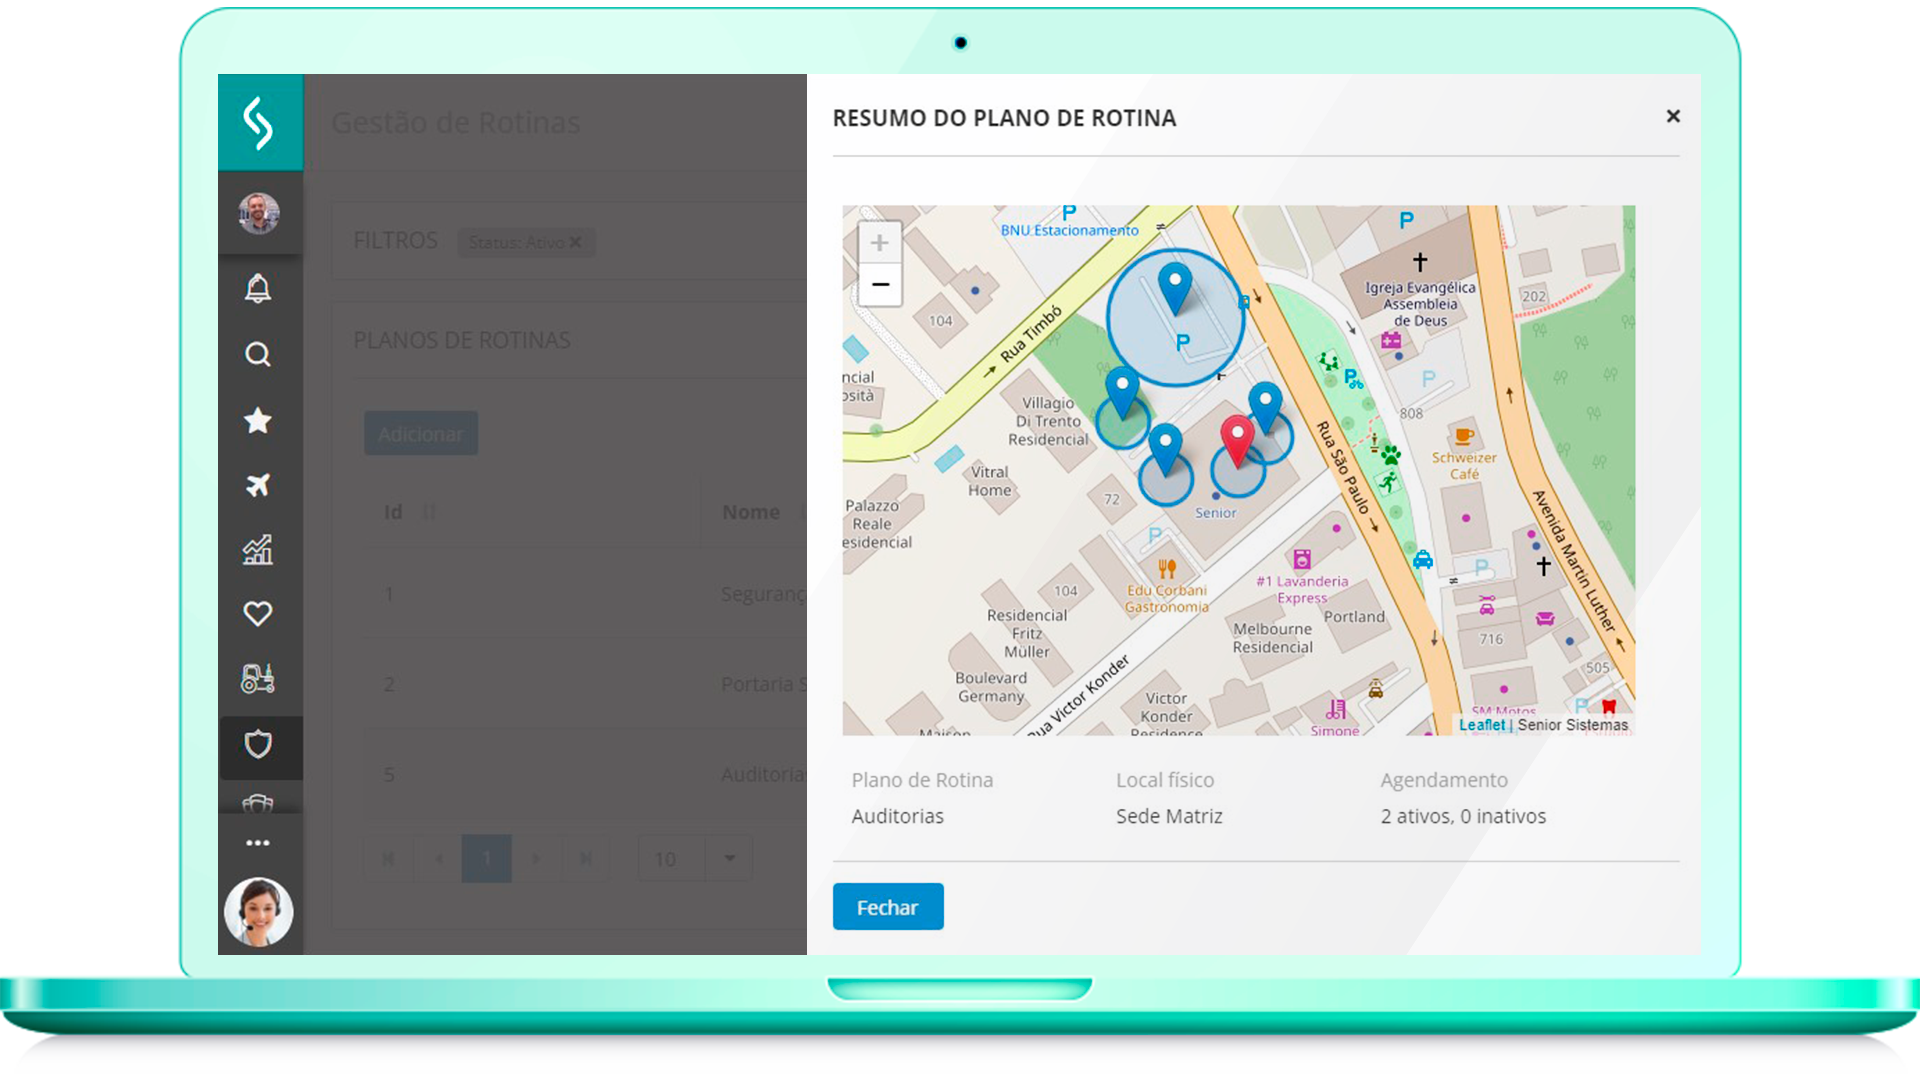Click the red map marker

1238,441
